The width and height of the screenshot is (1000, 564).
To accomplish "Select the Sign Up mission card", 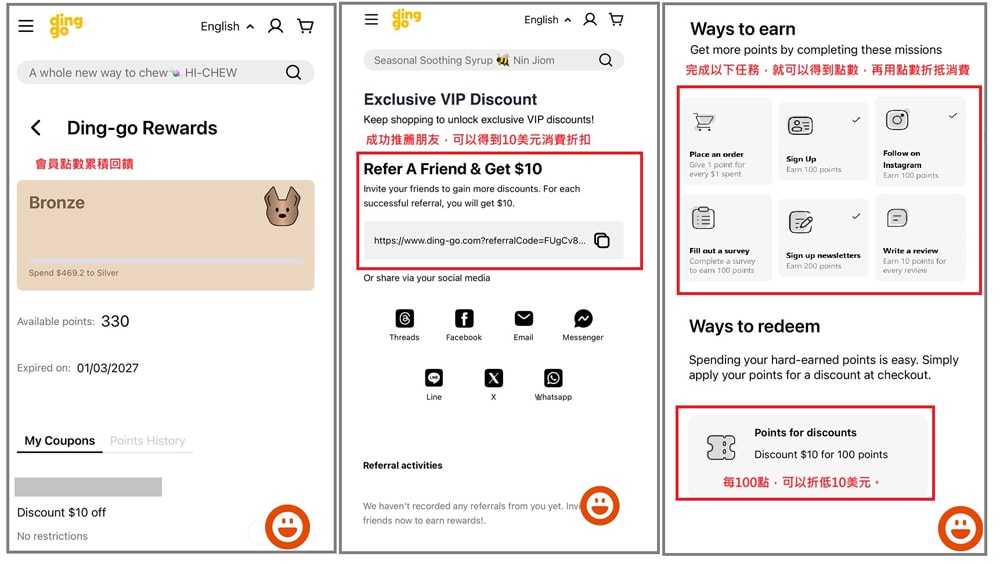I will pyautogui.click(x=823, y=144).
